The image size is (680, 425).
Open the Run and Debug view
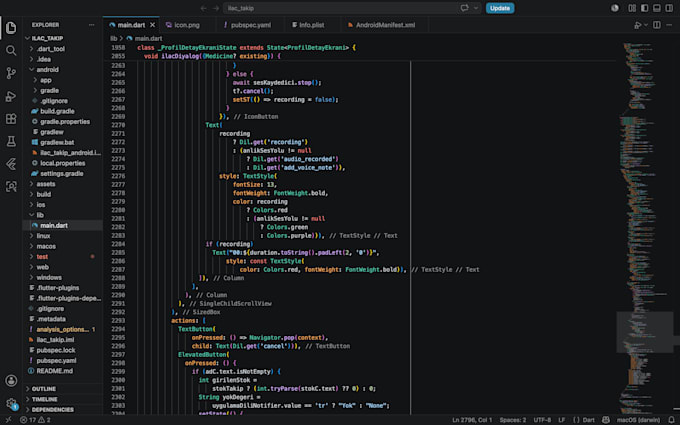tap(11, 96)
